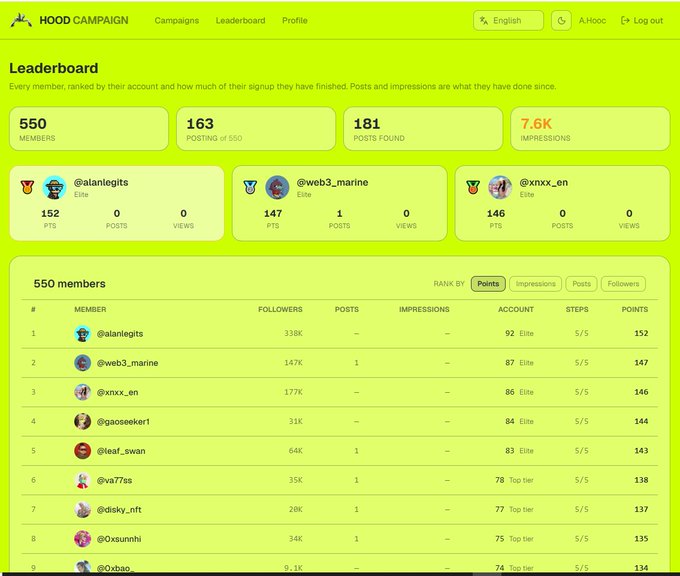Toggle dark mode moon icon
This screenshot has width=680, height=576.
click(x=561, y=20)
